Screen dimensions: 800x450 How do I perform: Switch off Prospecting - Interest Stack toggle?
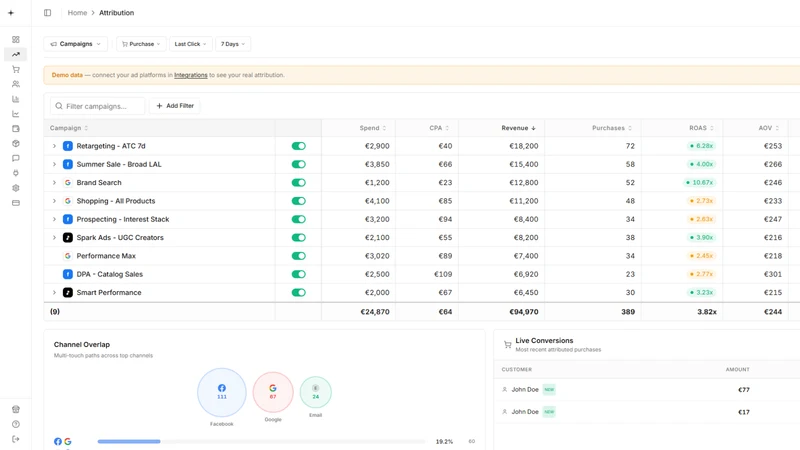(x=298, y=219)
